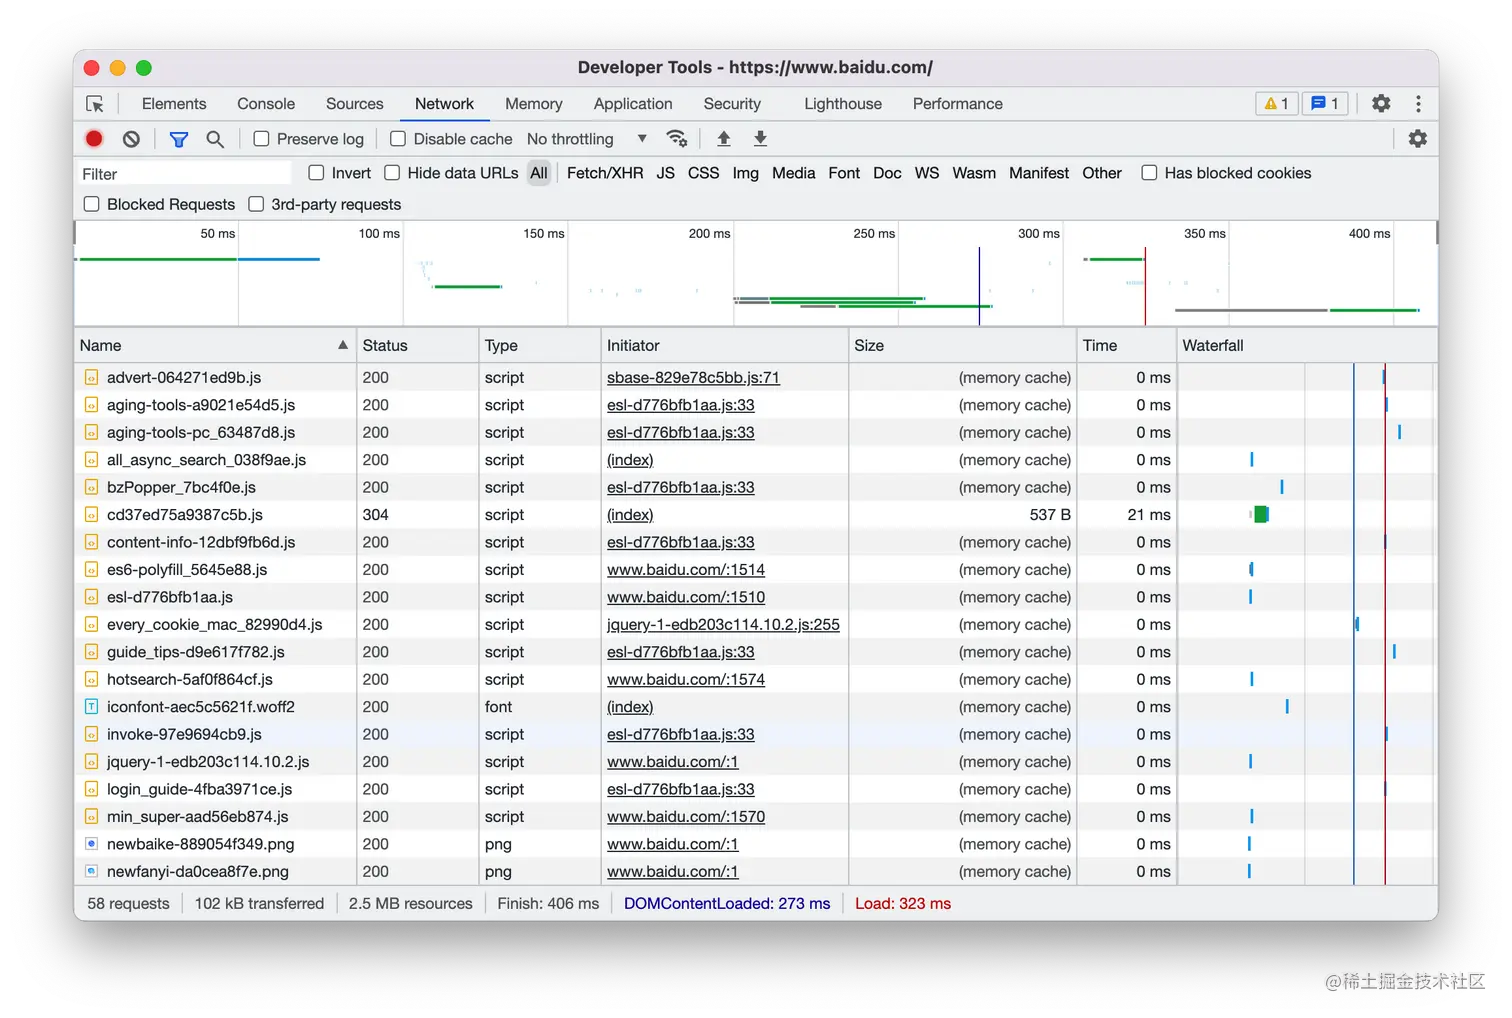Open the three-dot customize DevTools menu
The image size is (1512, 1018).
tap(1418, 103)
